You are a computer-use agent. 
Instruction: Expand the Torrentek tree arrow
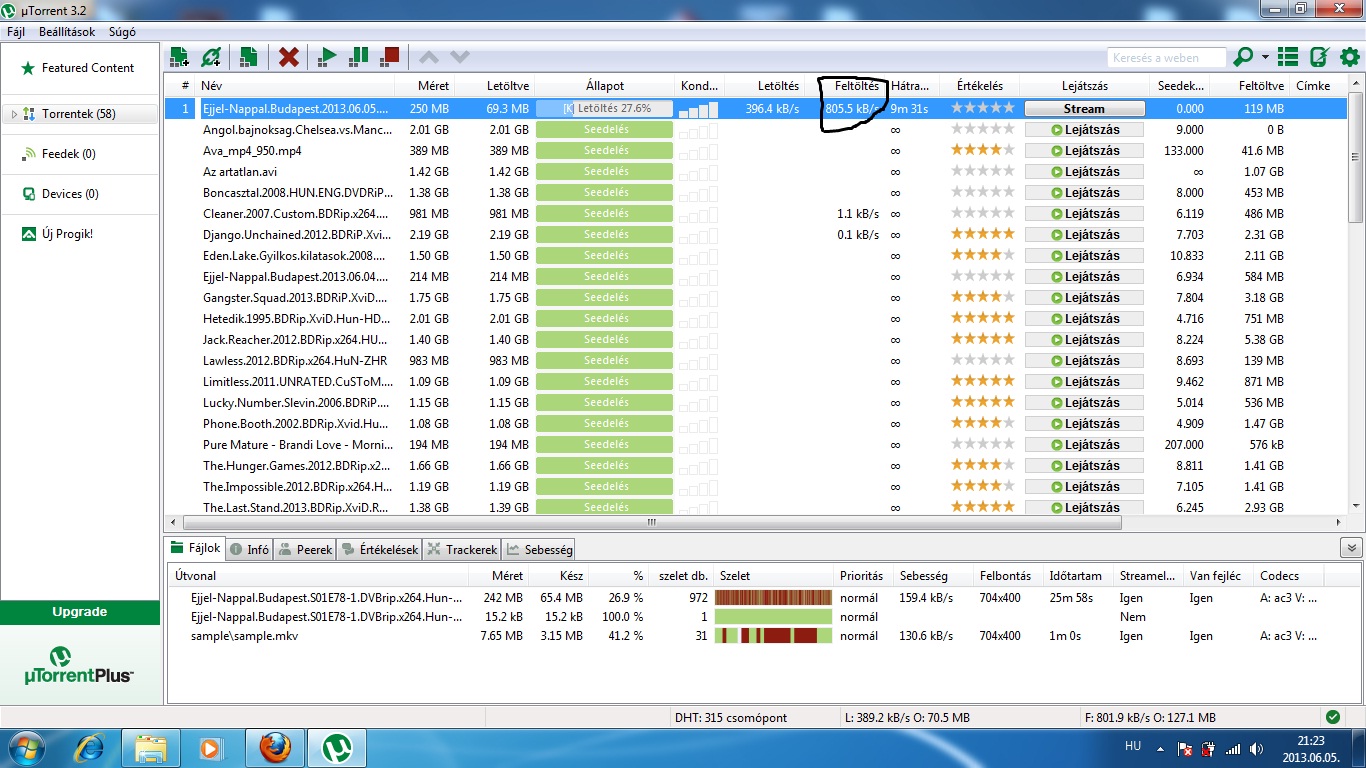[14, 114]
